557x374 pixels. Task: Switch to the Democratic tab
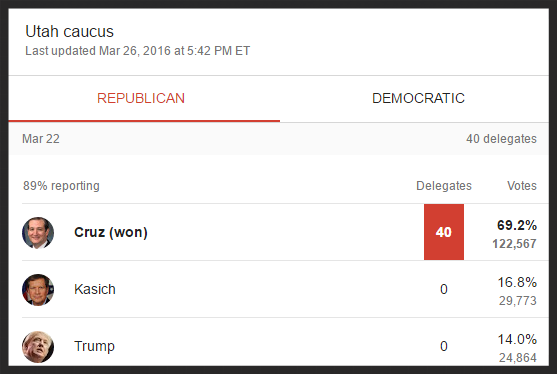click(x=418, y=98)
